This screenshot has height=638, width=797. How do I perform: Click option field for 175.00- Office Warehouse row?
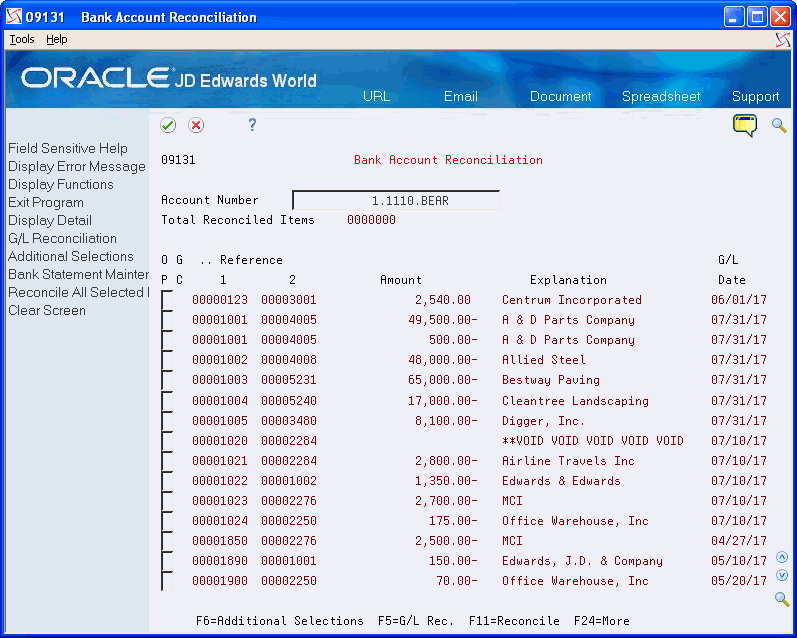167,521
